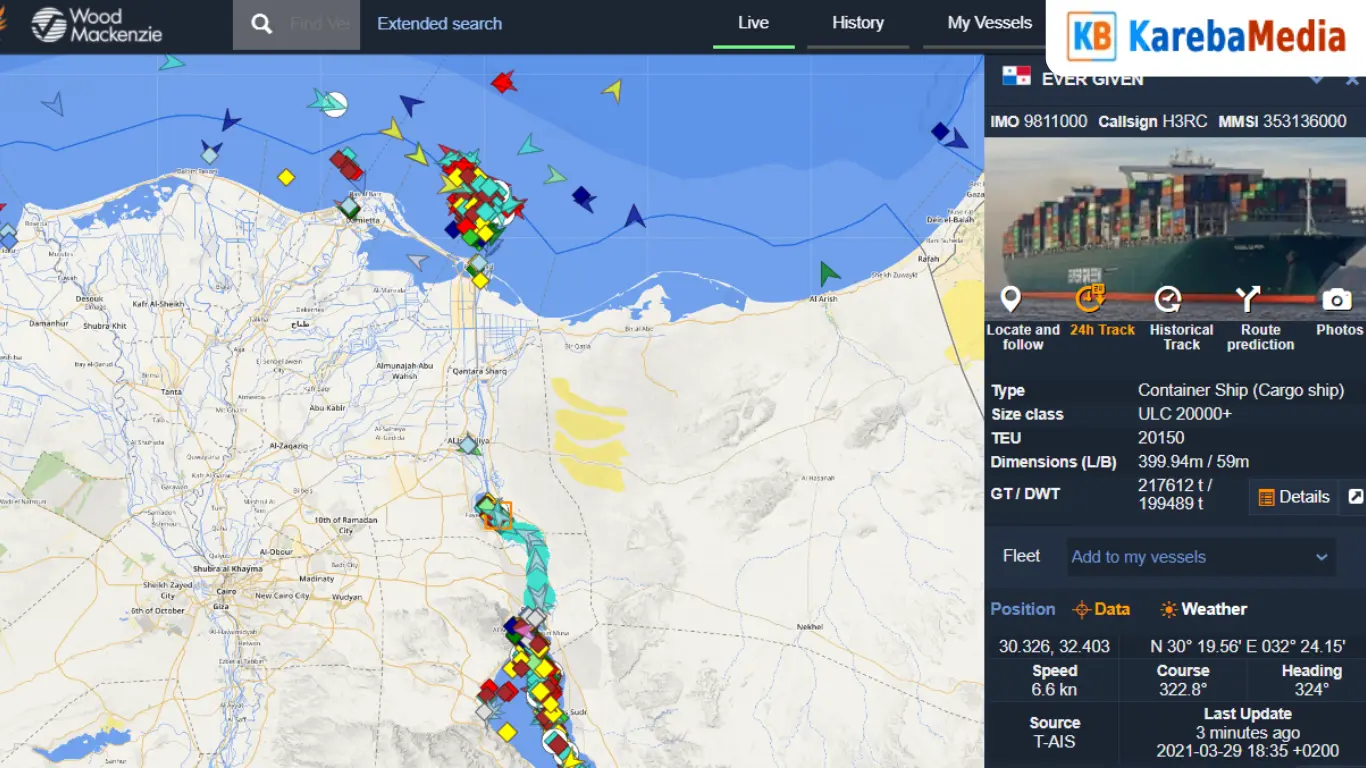
Task: Click the yellow diamond vessel near Gamasa coast
Action: [286, 177]
